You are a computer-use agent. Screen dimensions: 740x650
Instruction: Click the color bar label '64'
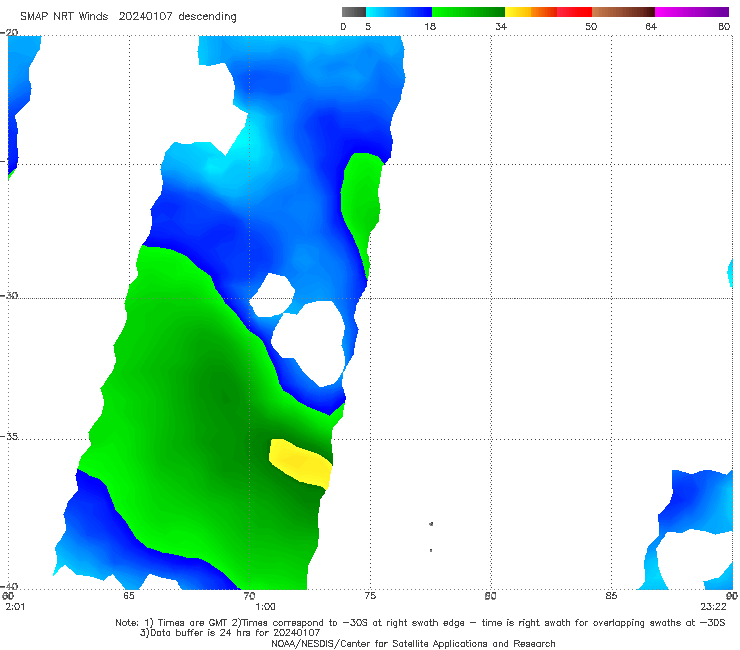[x=651, y=26]
